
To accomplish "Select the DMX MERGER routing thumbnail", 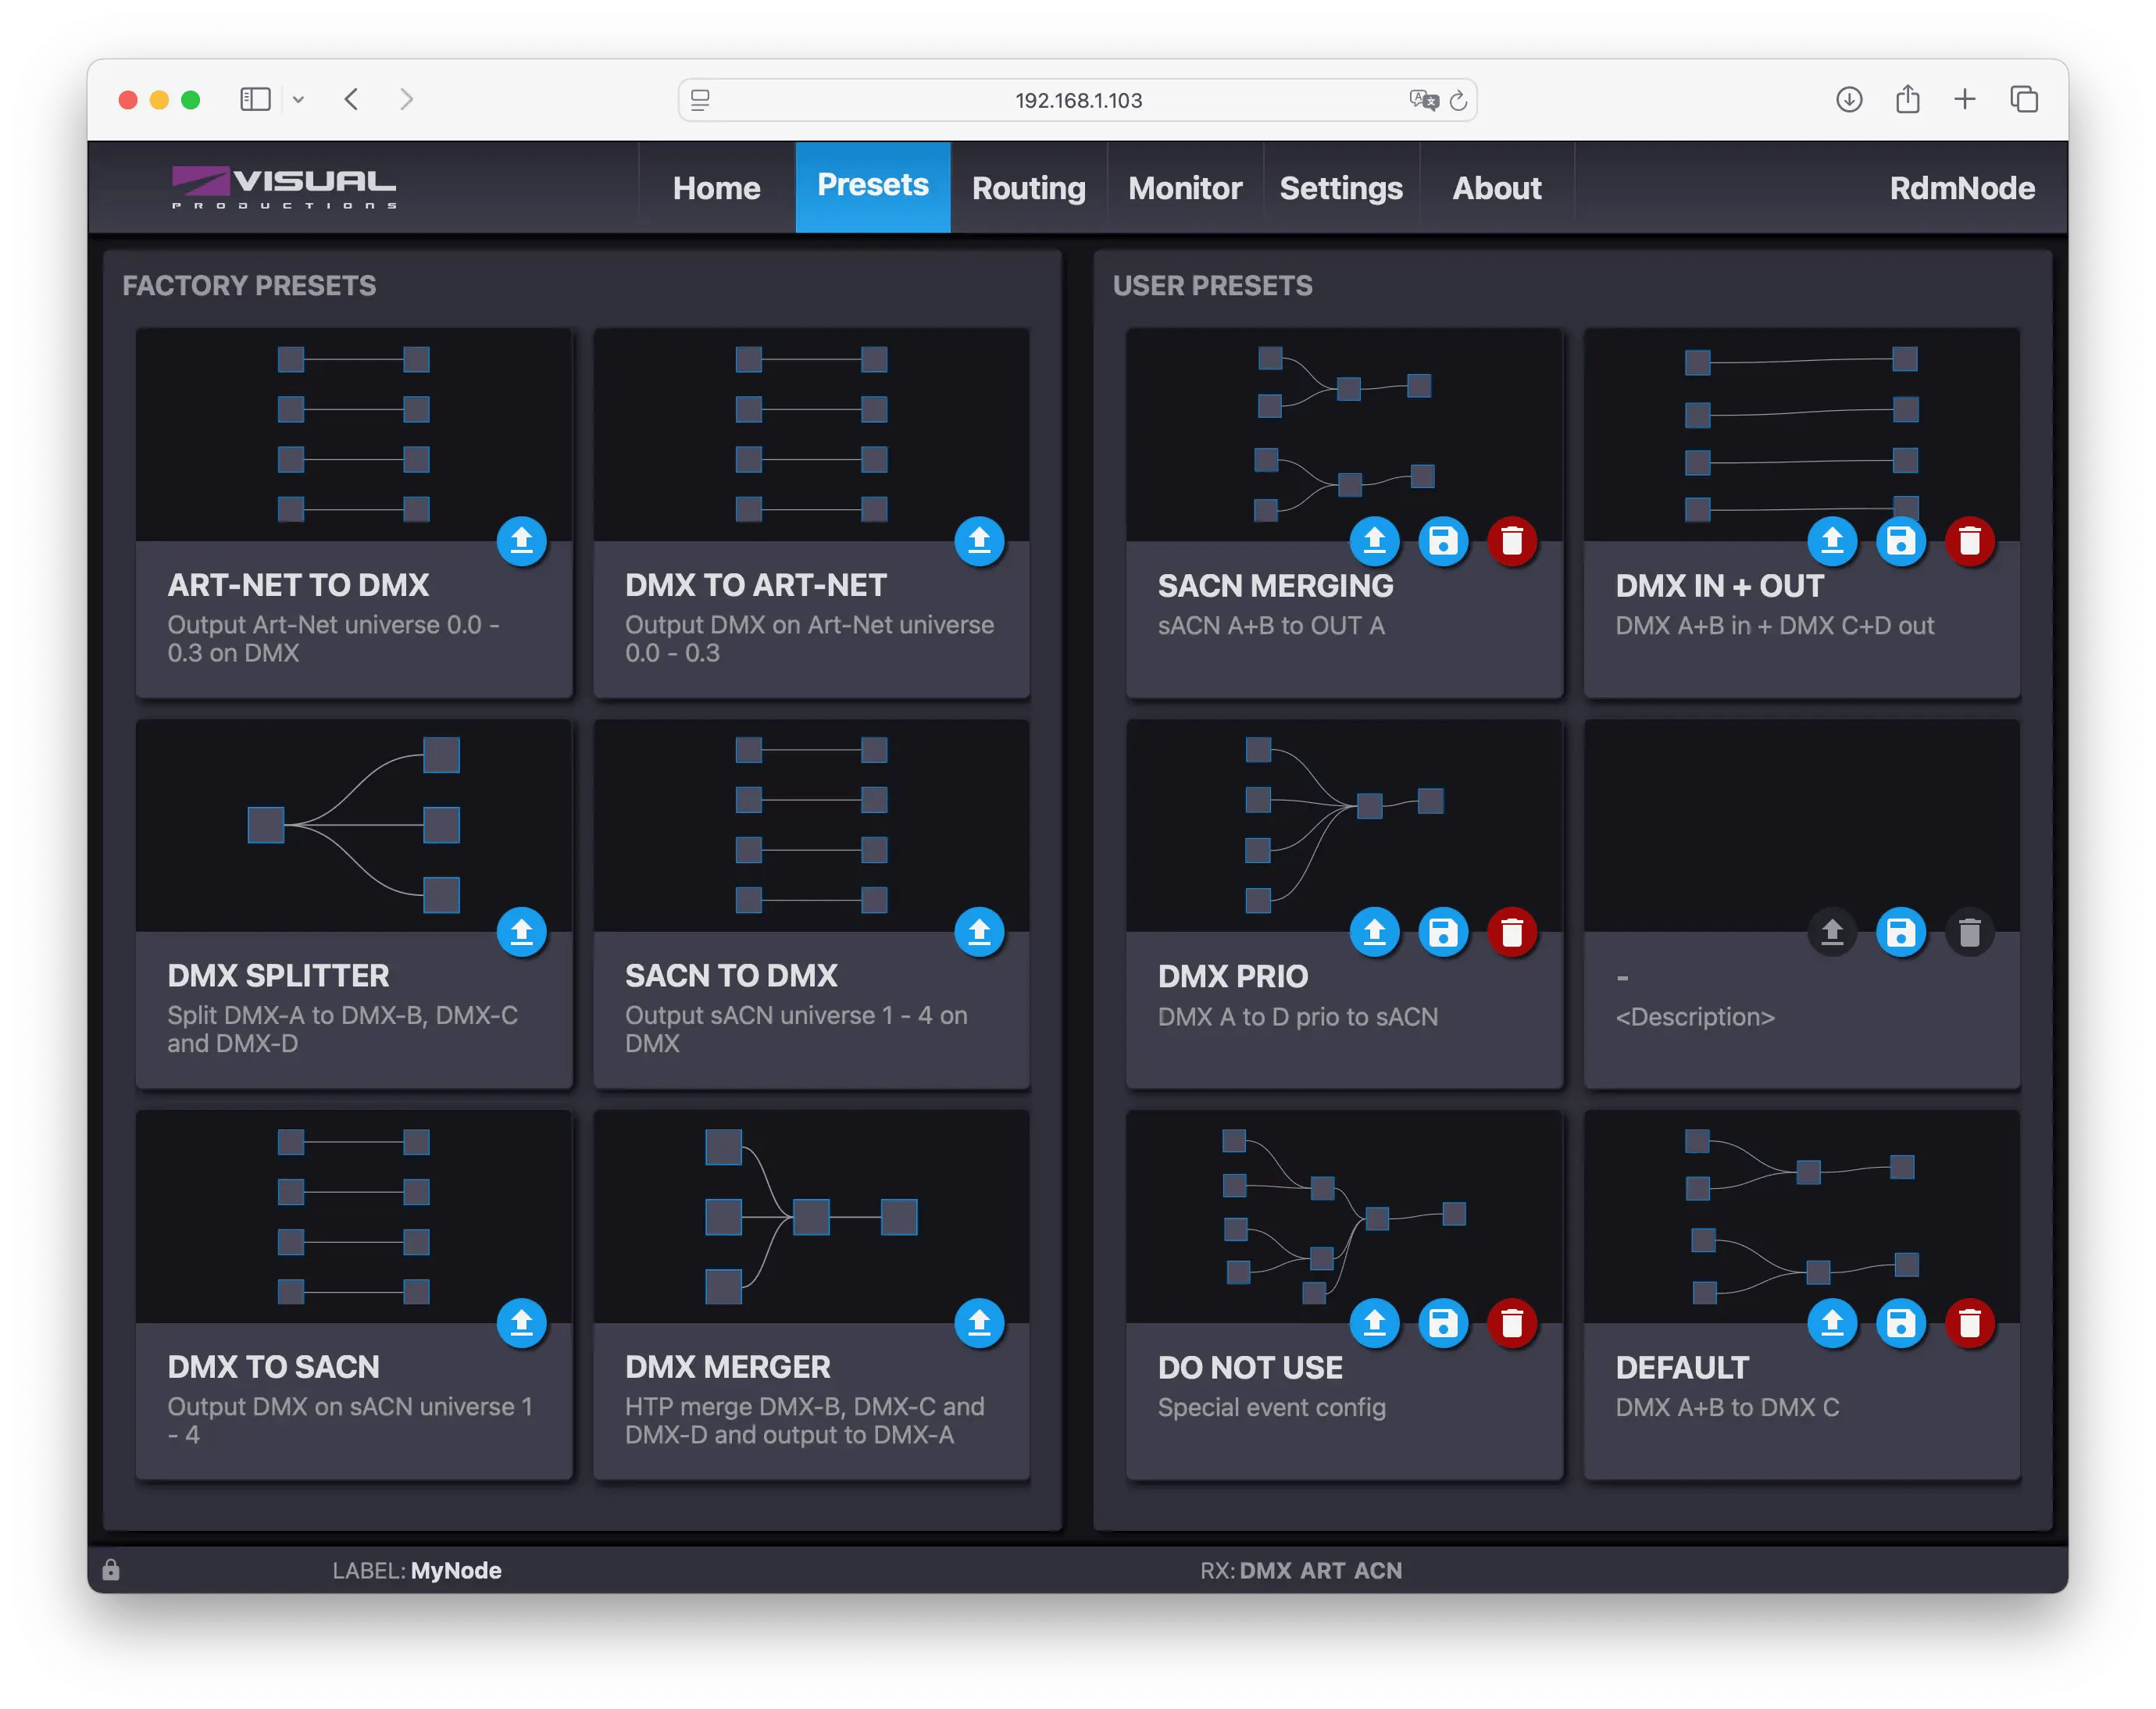I will pos(811,1216).
